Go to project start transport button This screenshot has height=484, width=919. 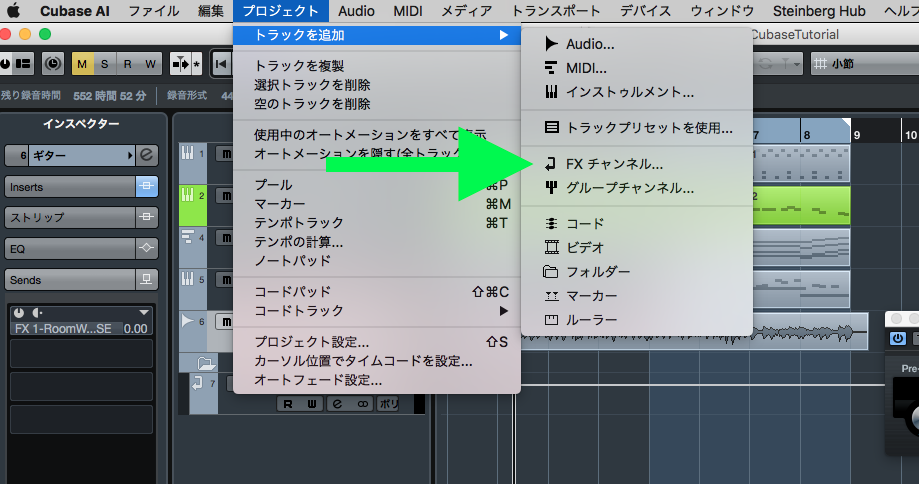(221, 64)
